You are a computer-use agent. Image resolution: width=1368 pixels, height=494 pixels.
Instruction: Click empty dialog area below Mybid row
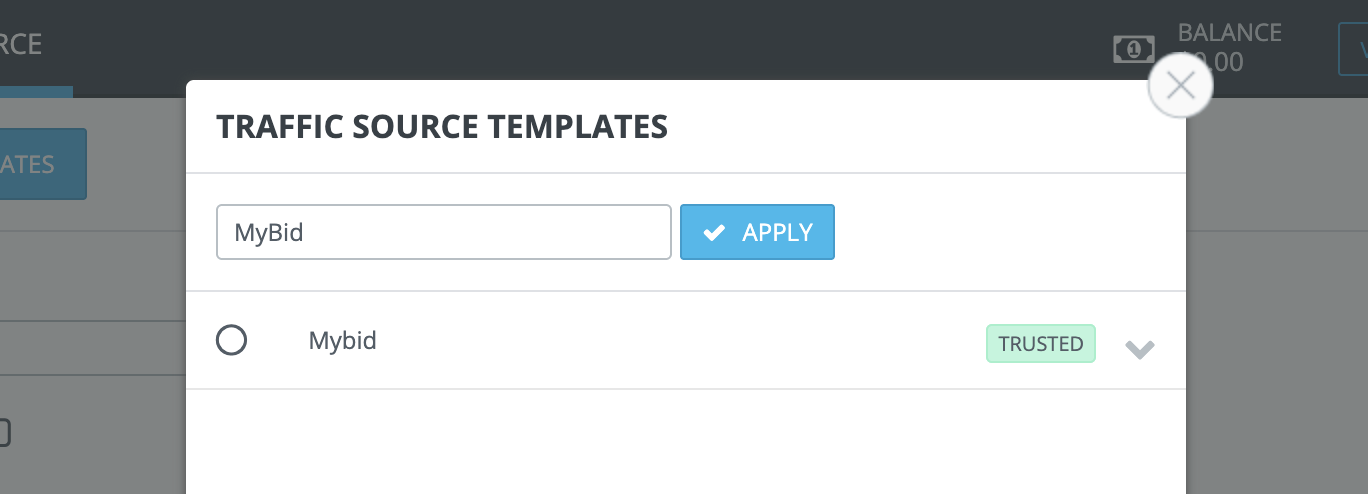pos(686,441)
